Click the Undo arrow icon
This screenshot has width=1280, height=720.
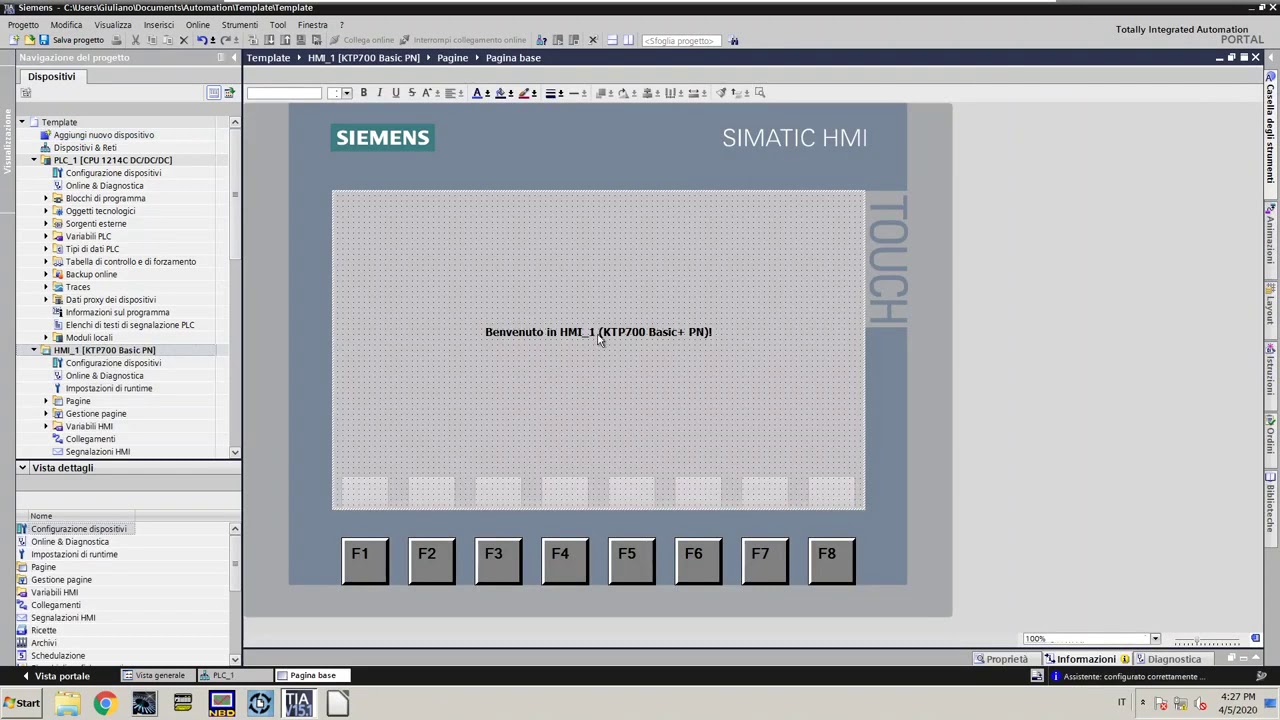click(x=201, y=40)
